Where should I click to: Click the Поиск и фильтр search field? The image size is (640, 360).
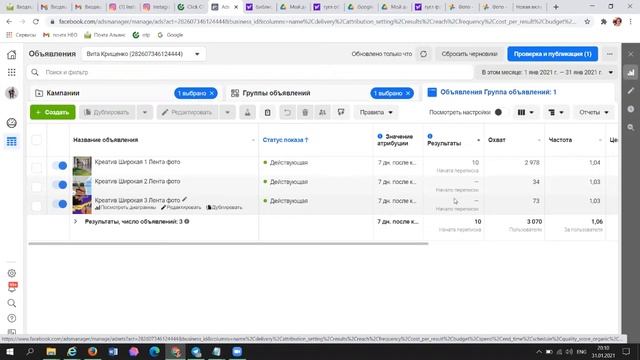coord(251,72)
